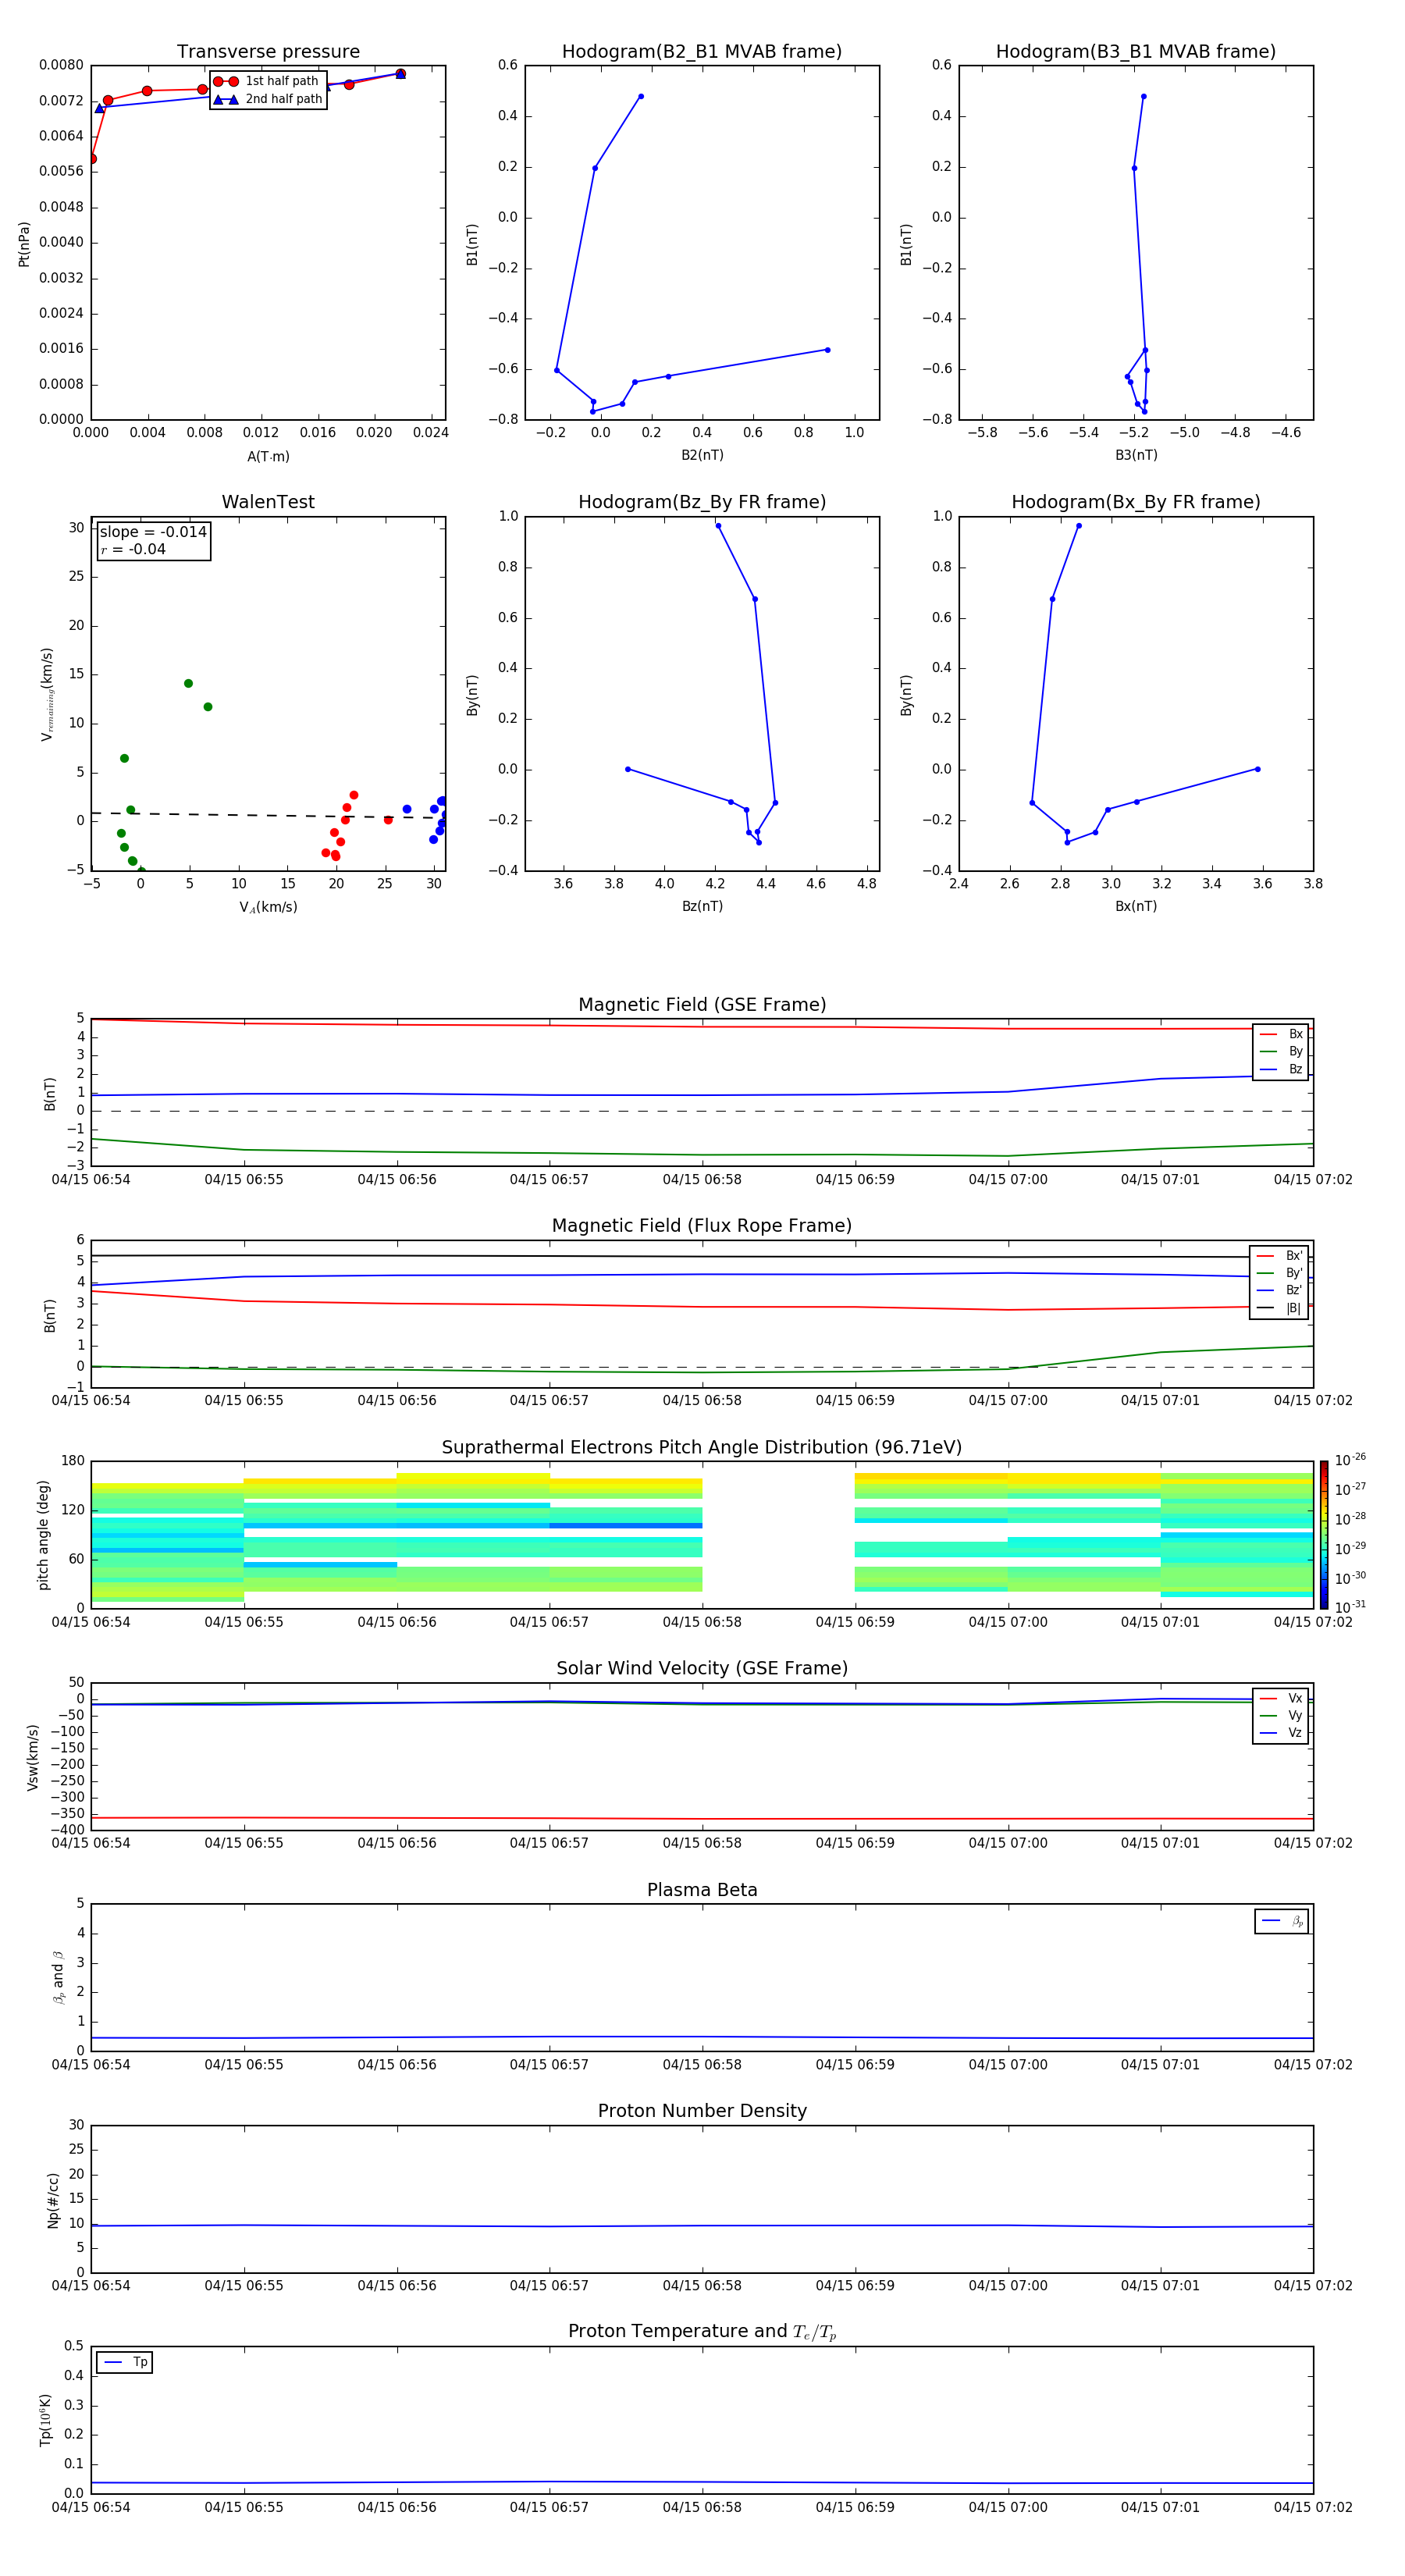Click the "Transverse pressure" plot title
1405x2576 pixels.
268,52
